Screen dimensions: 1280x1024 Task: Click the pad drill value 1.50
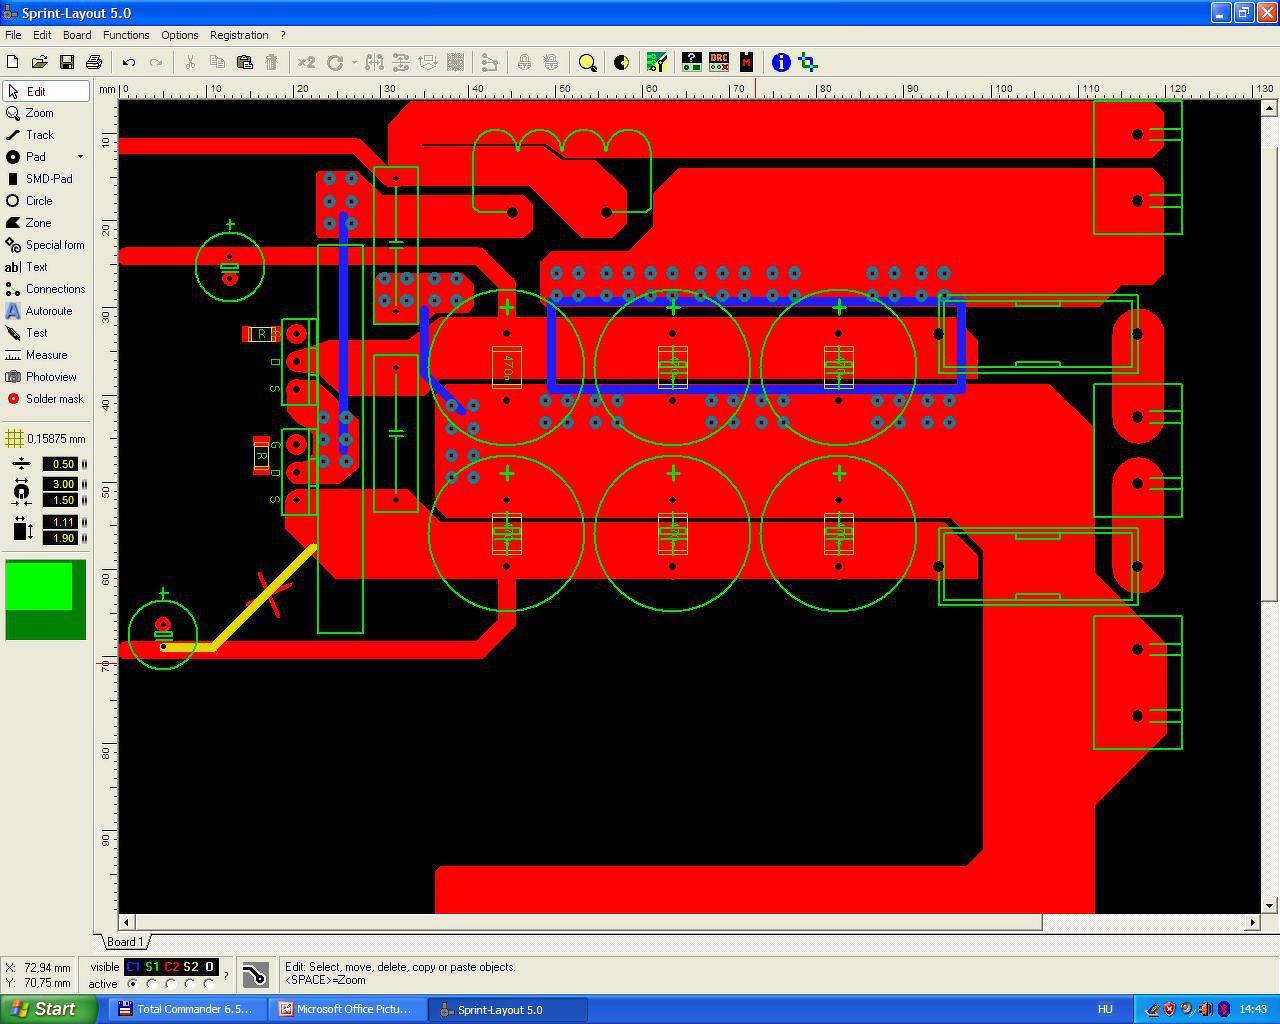coord(62,500)
